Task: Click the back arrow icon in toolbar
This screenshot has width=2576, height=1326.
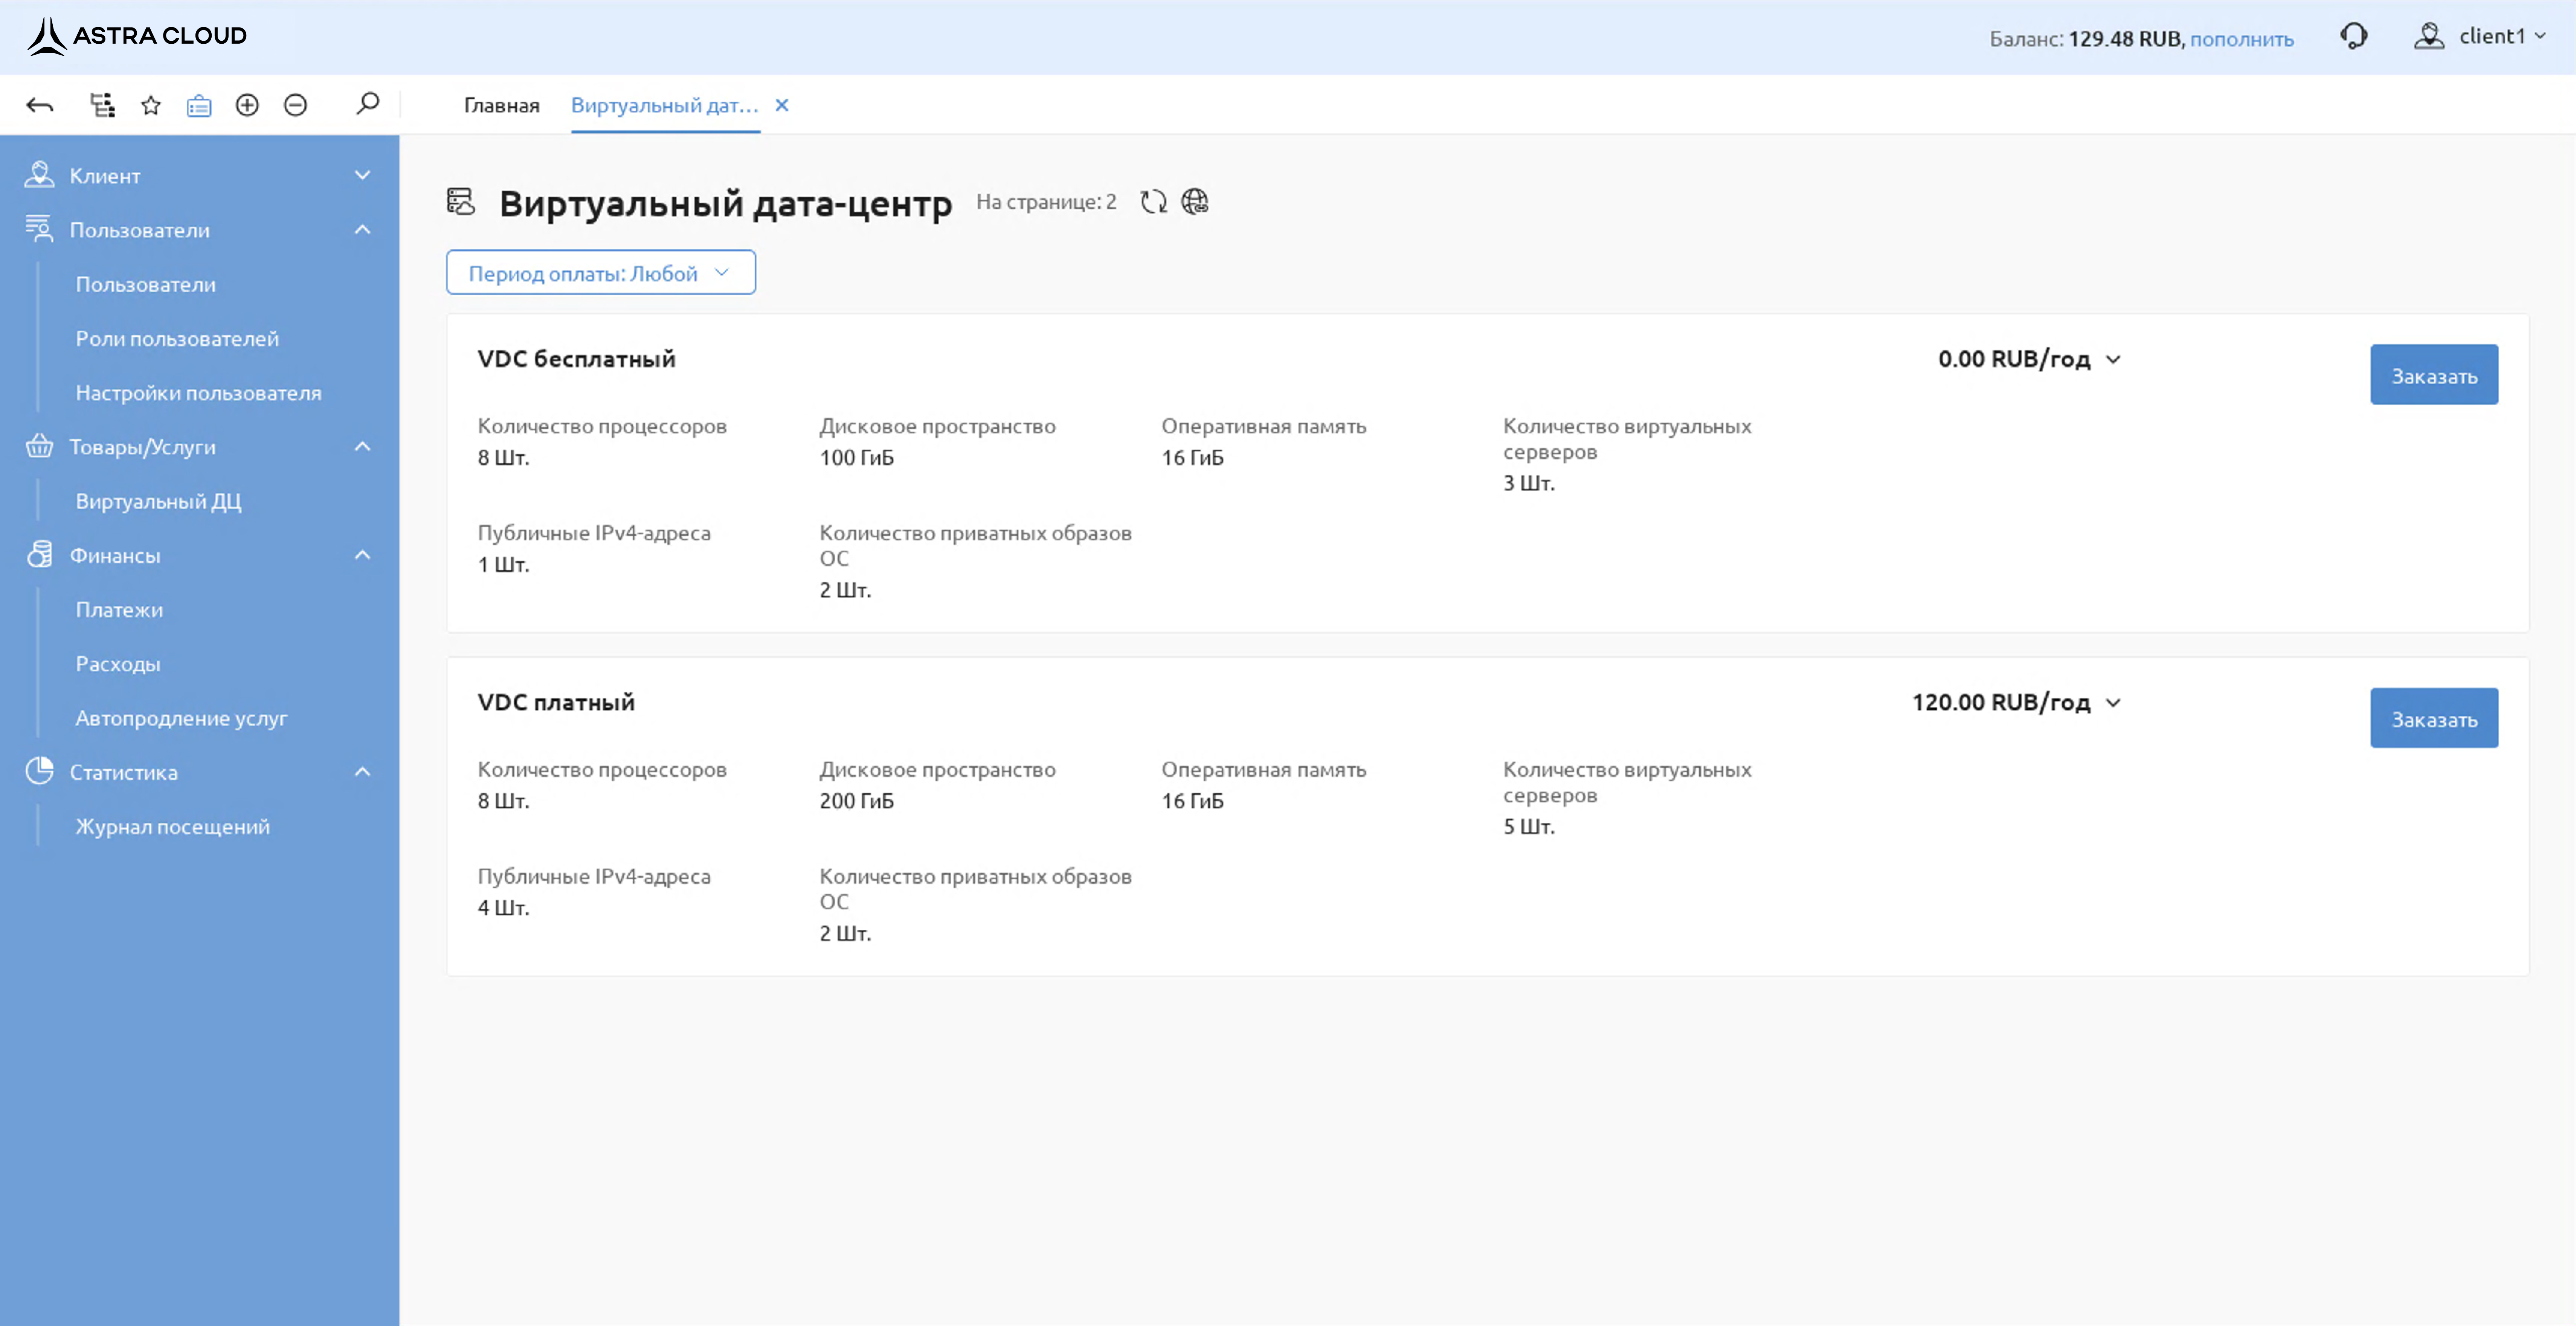Action: tap(40, 105)
